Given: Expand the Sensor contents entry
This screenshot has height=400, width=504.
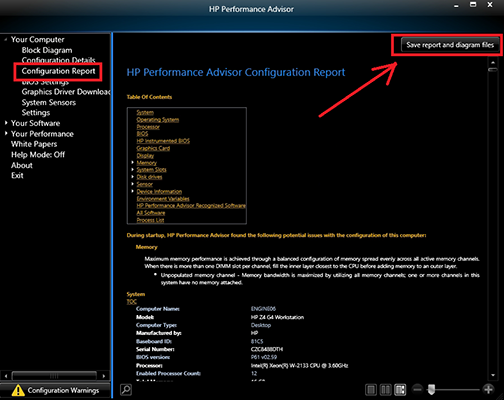Looking at the screenshot, I should (133, 184).
